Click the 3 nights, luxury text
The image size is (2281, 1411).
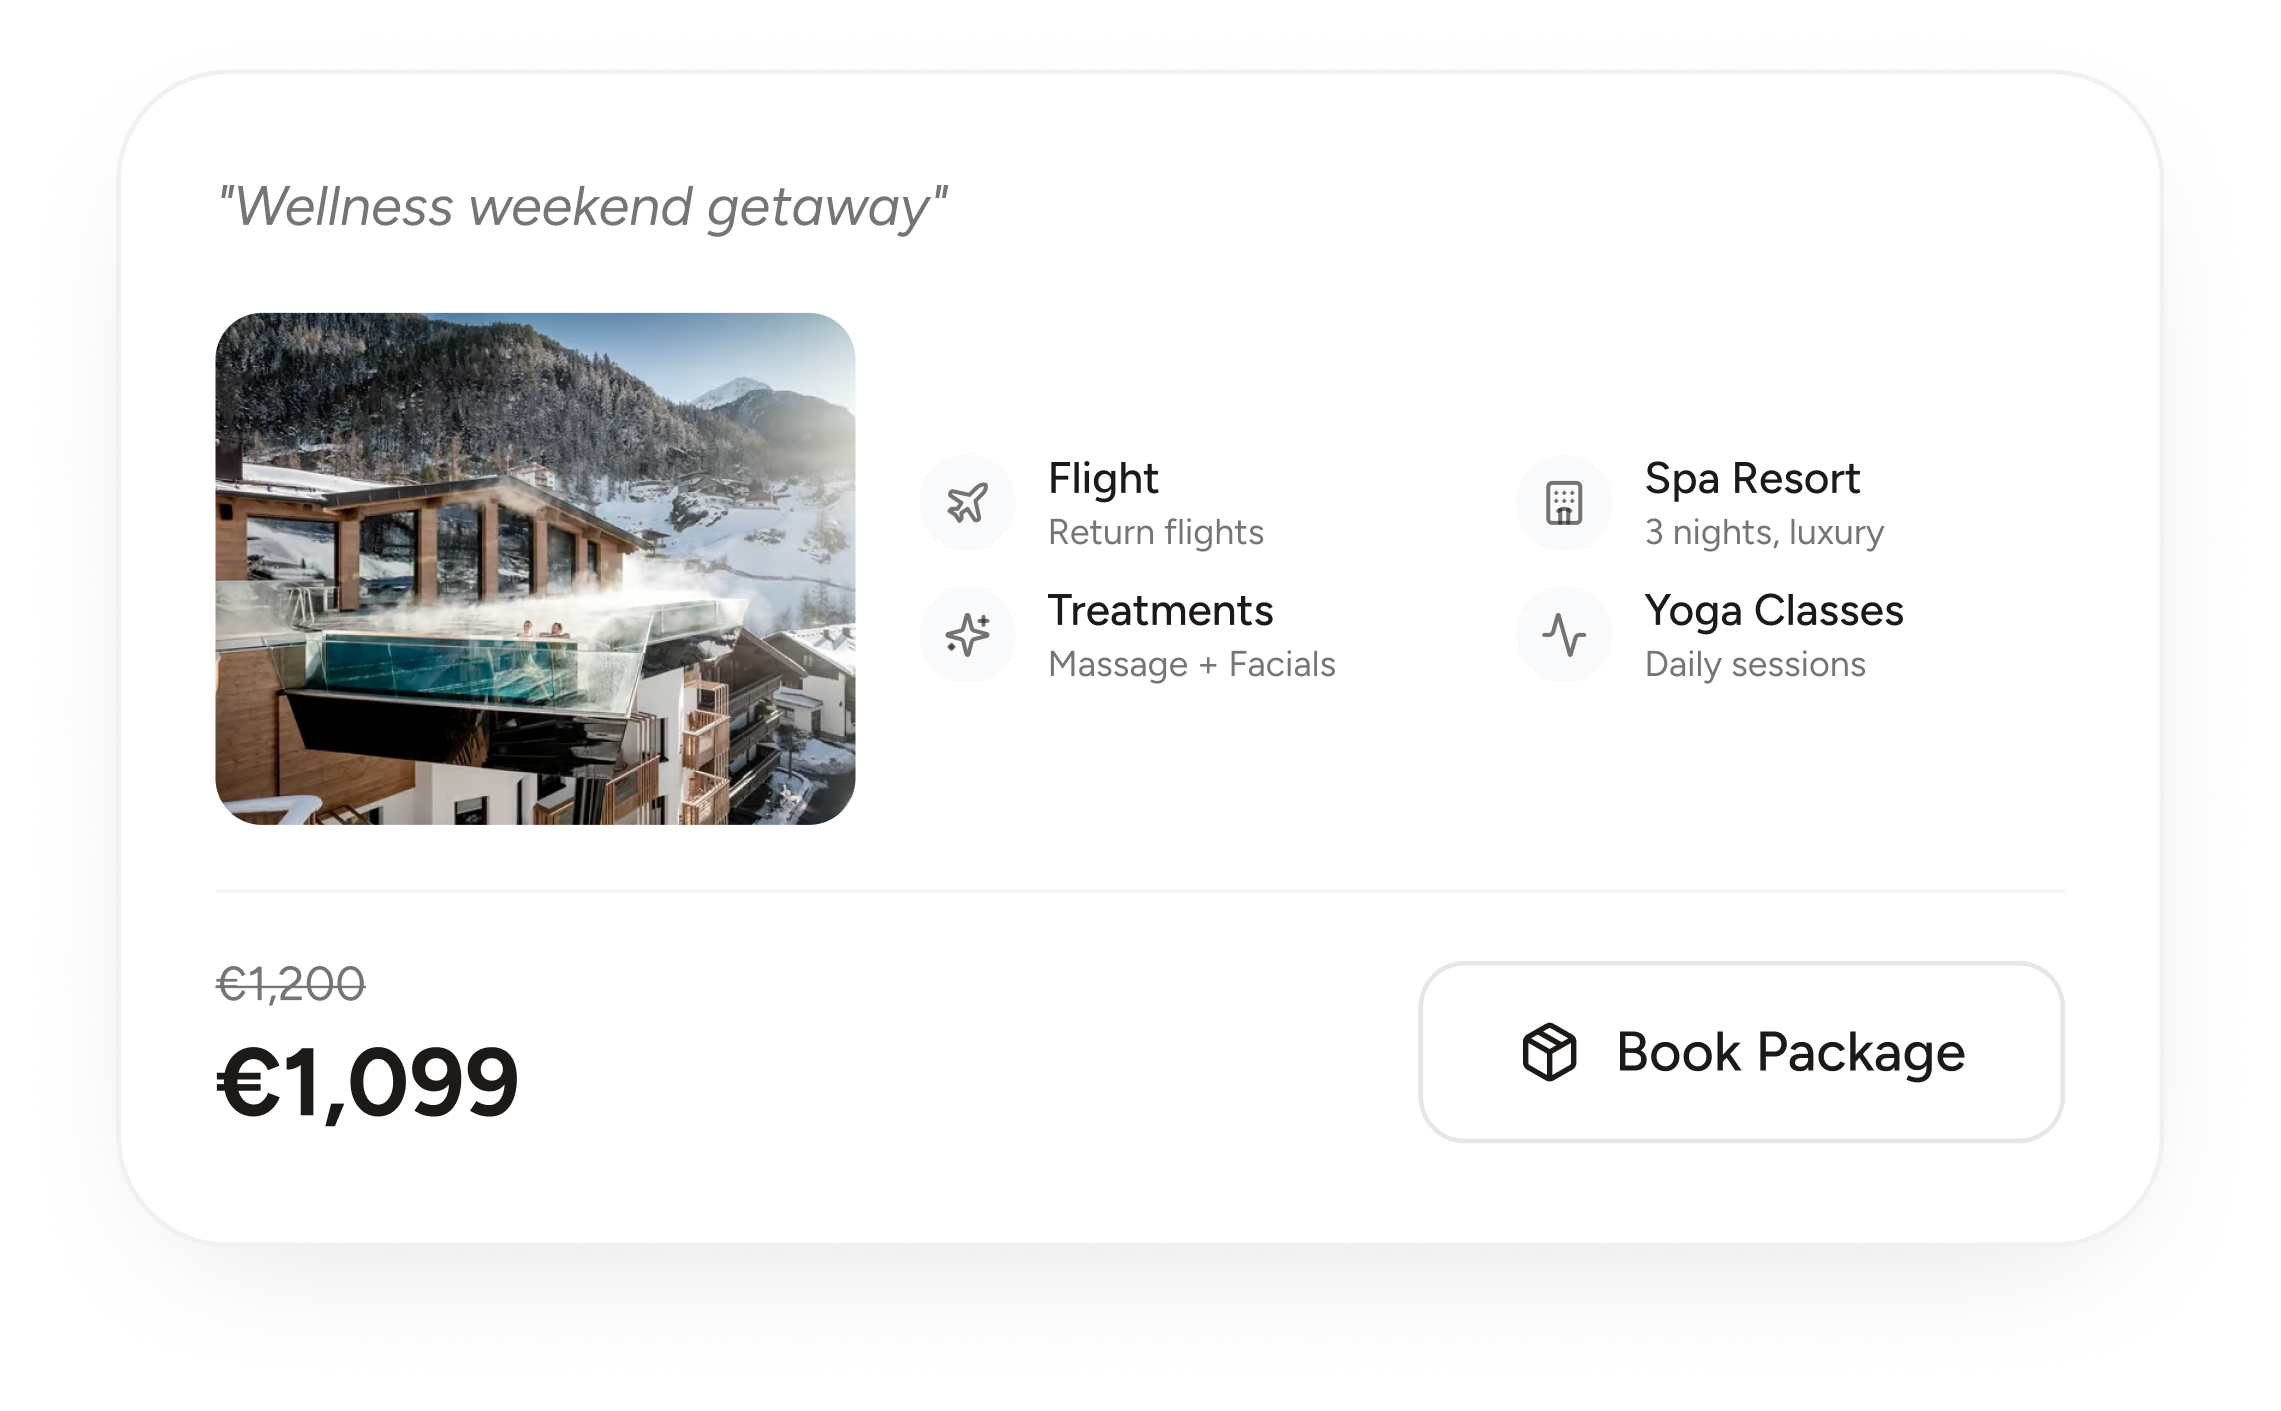[x=1764, y=533]
